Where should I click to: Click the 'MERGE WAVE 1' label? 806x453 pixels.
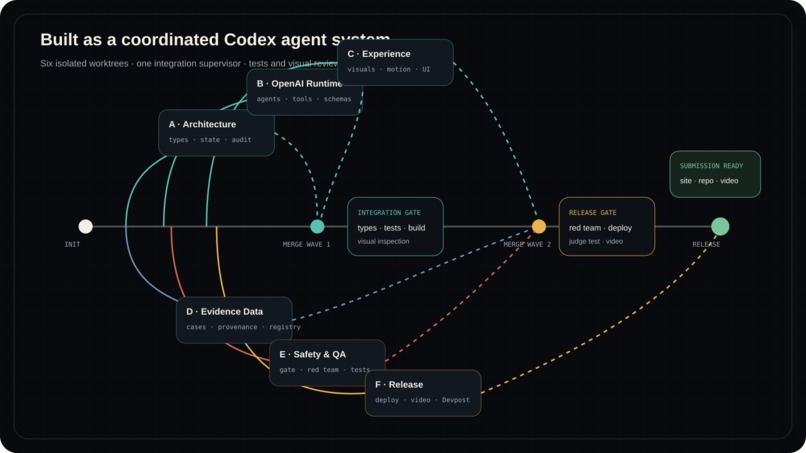click(306, 245)
